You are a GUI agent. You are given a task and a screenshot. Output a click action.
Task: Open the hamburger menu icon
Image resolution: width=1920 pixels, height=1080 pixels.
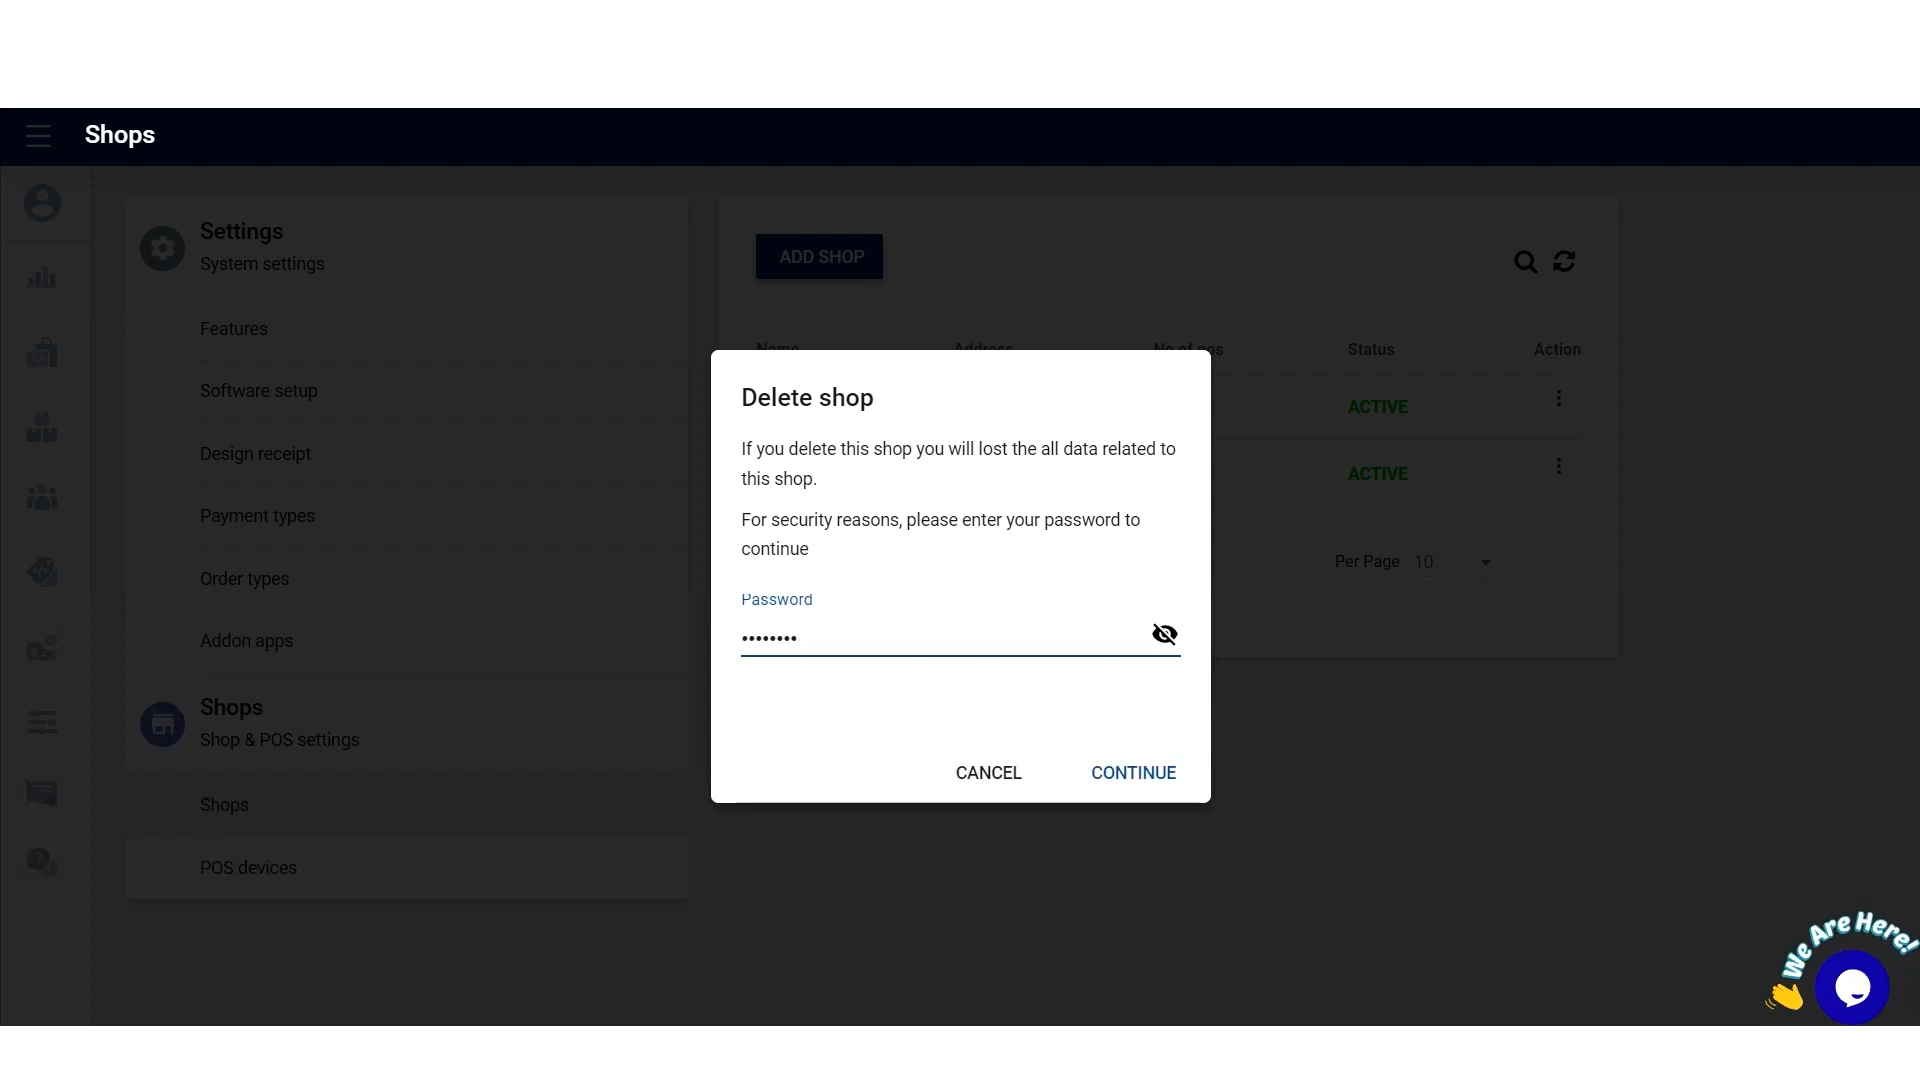click(38, 136)
